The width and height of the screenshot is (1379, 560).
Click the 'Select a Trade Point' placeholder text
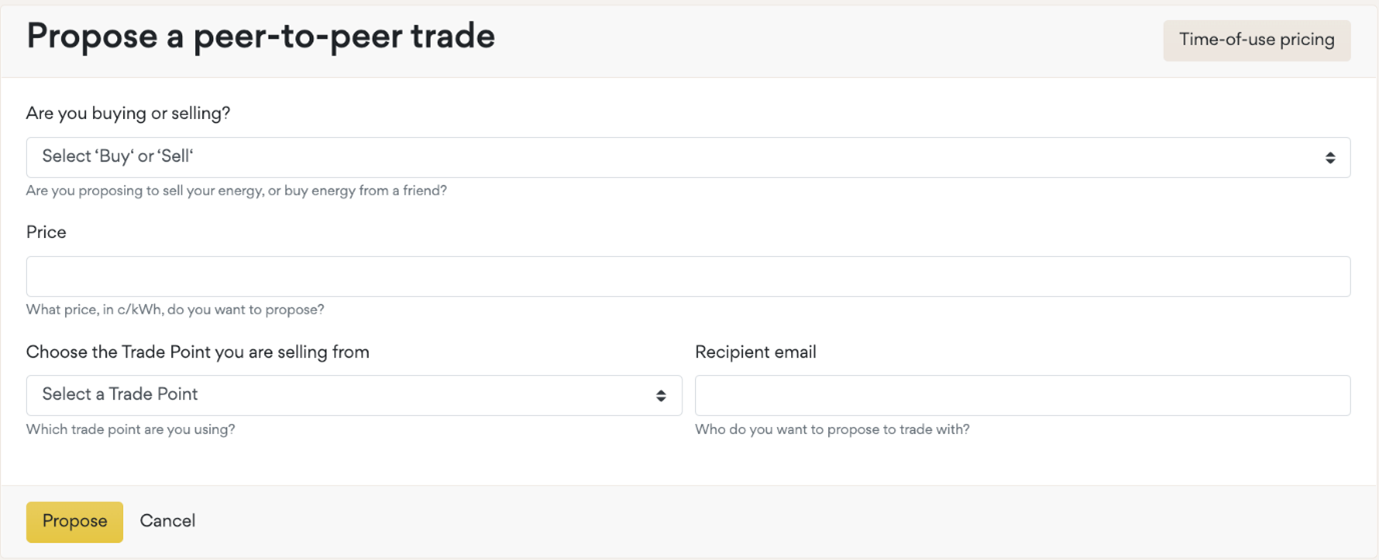(x=120, y=395)
